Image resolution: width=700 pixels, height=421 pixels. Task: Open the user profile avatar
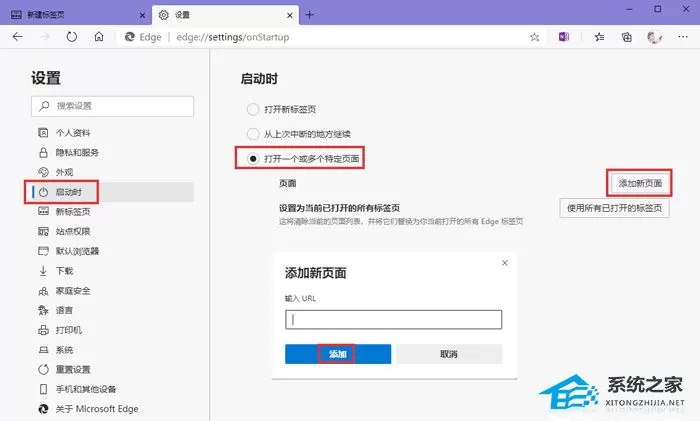[x=654, y=37]
